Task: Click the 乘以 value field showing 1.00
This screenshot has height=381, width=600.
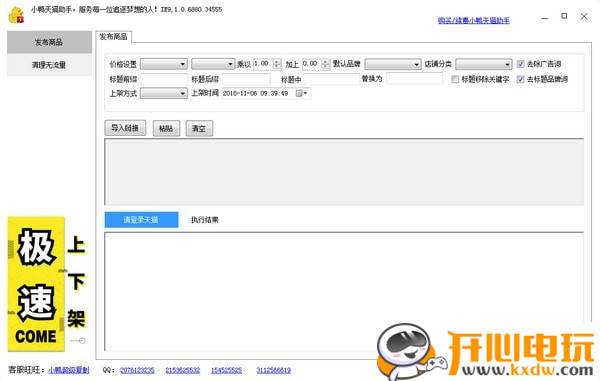Action: coord(263,64)
